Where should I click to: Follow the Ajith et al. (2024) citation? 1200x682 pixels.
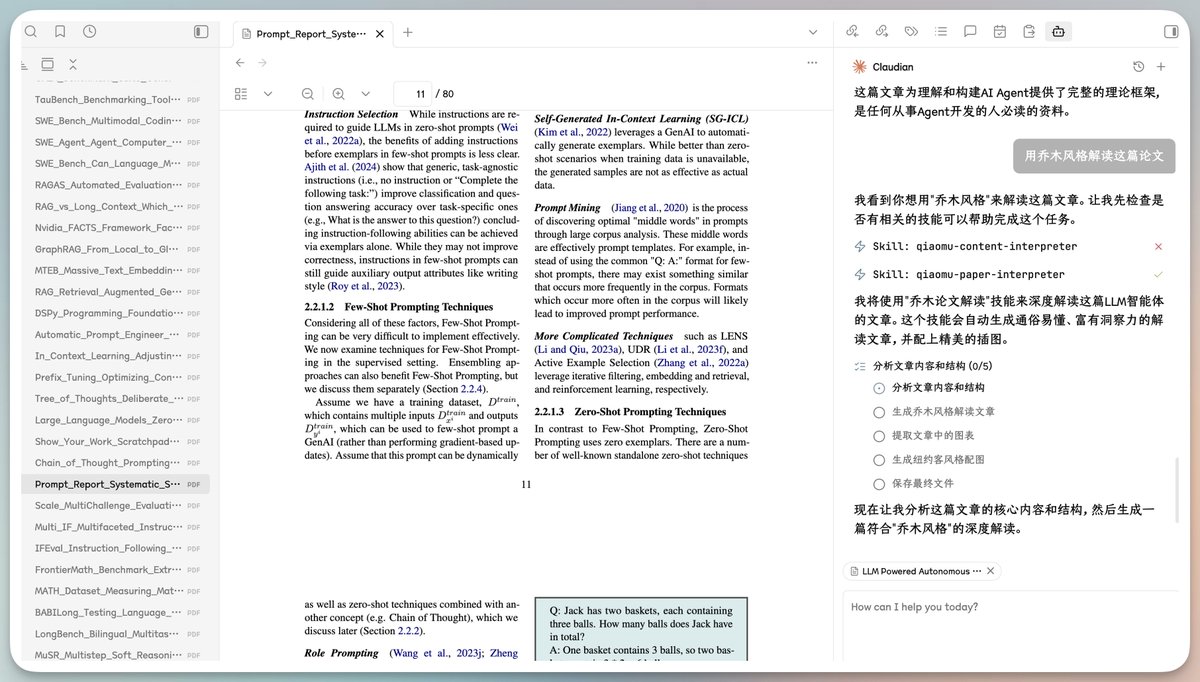(x=340, y=168)
